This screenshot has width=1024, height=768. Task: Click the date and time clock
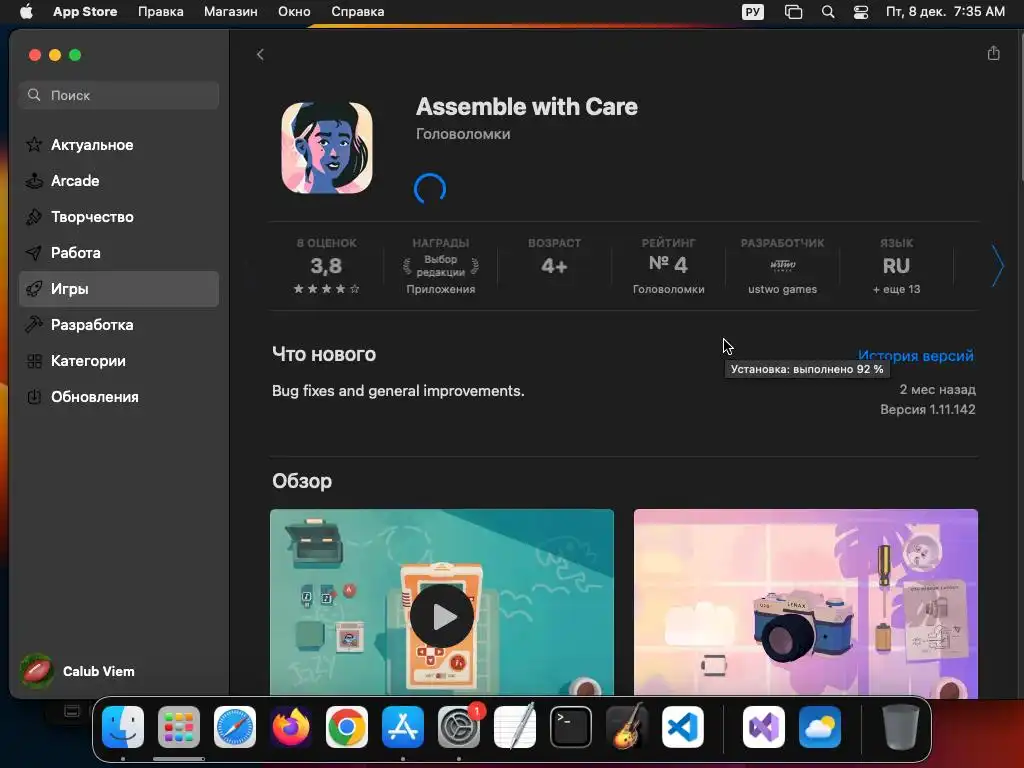945,12
